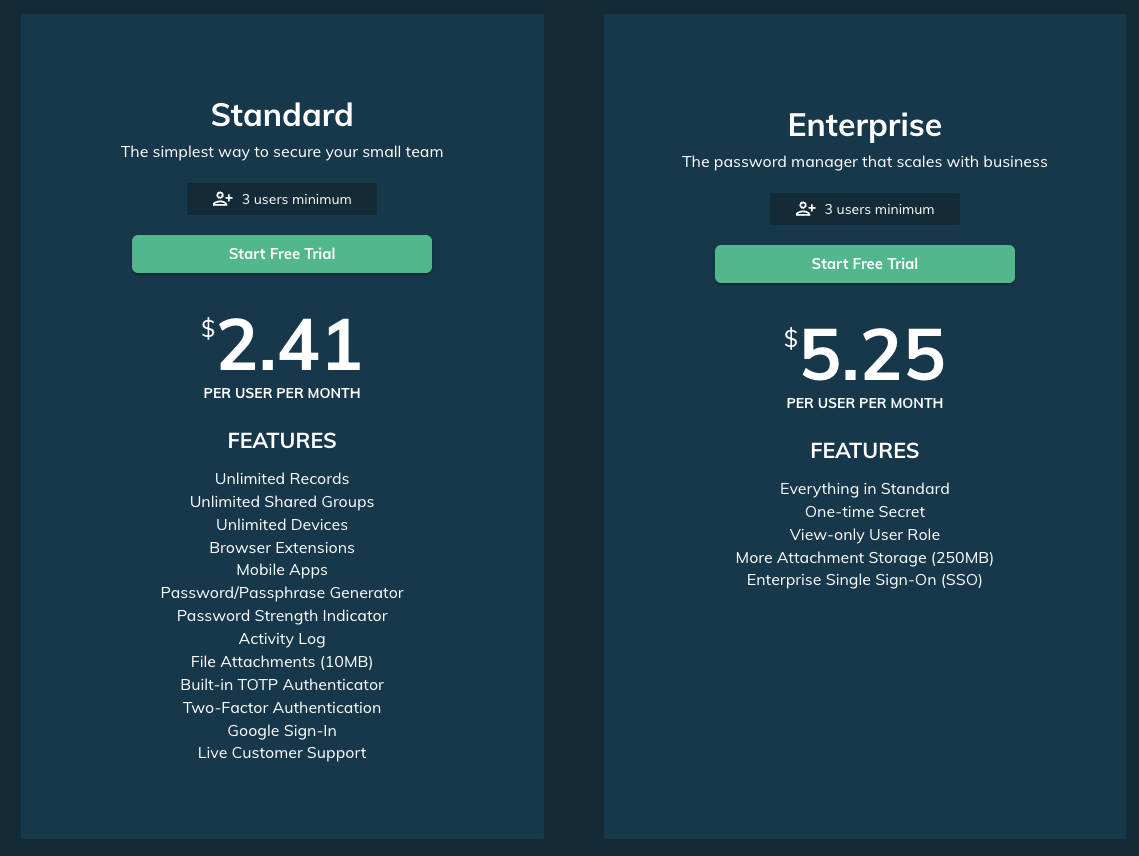Click Enterprise Single Sign-On (SSO) feature
This screenshot has height=856, width=1139.
click(x=864, y=581)
